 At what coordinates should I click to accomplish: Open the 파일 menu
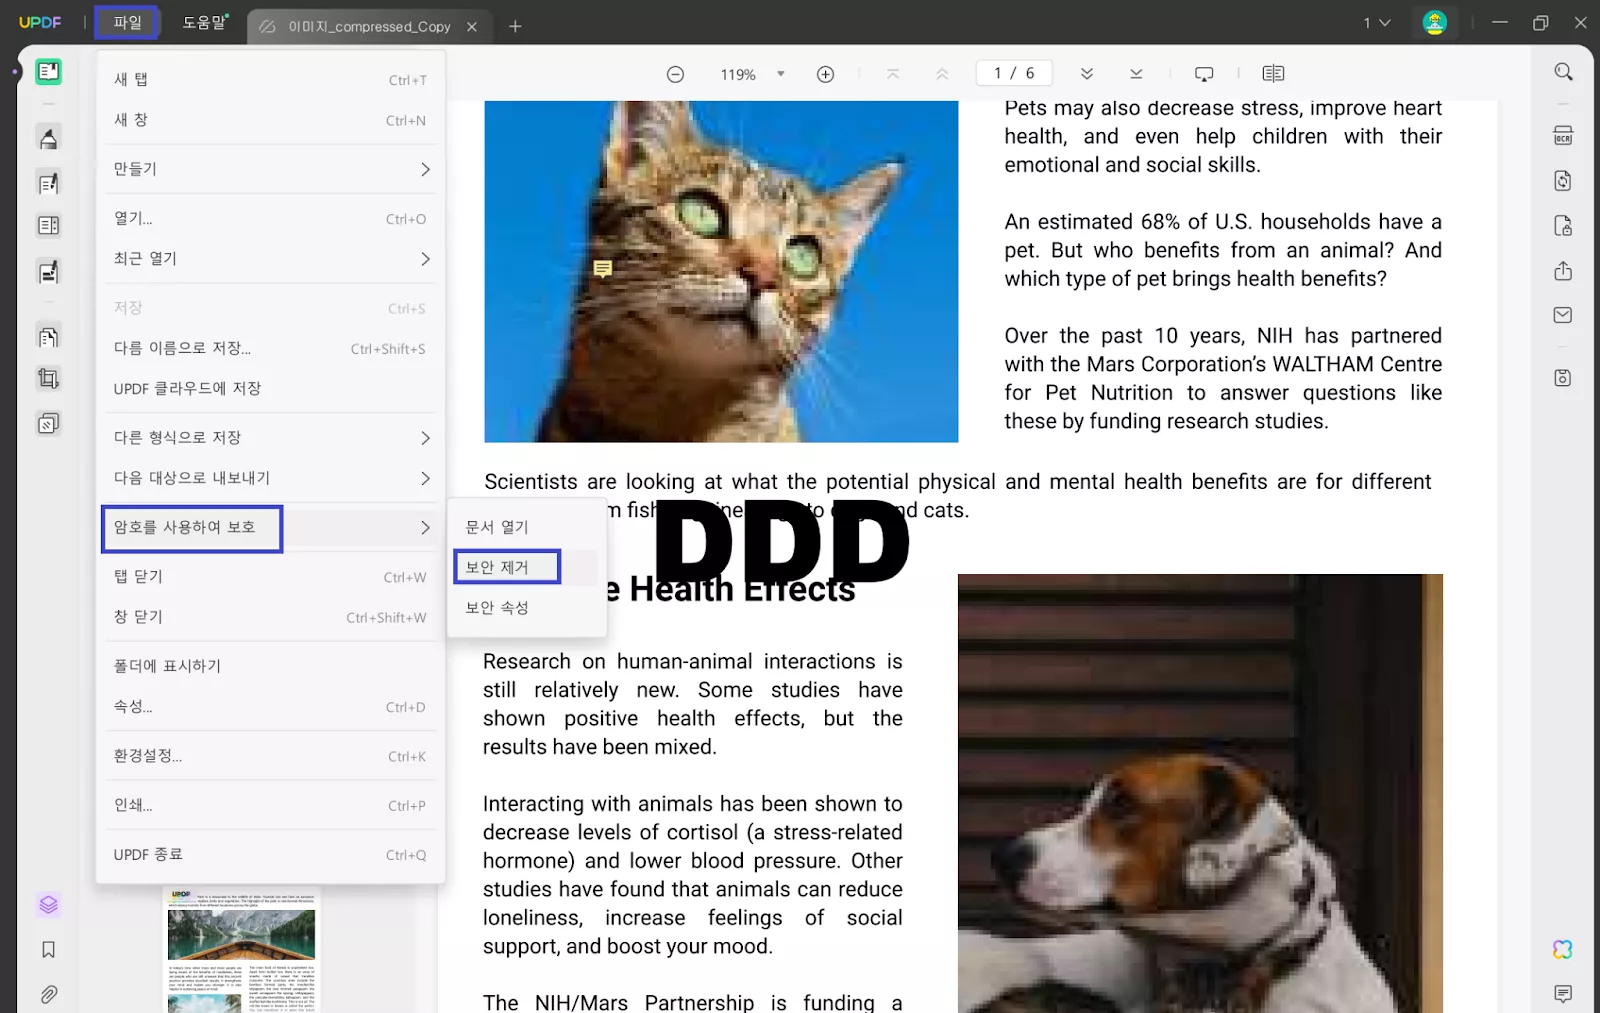[127, 22]
